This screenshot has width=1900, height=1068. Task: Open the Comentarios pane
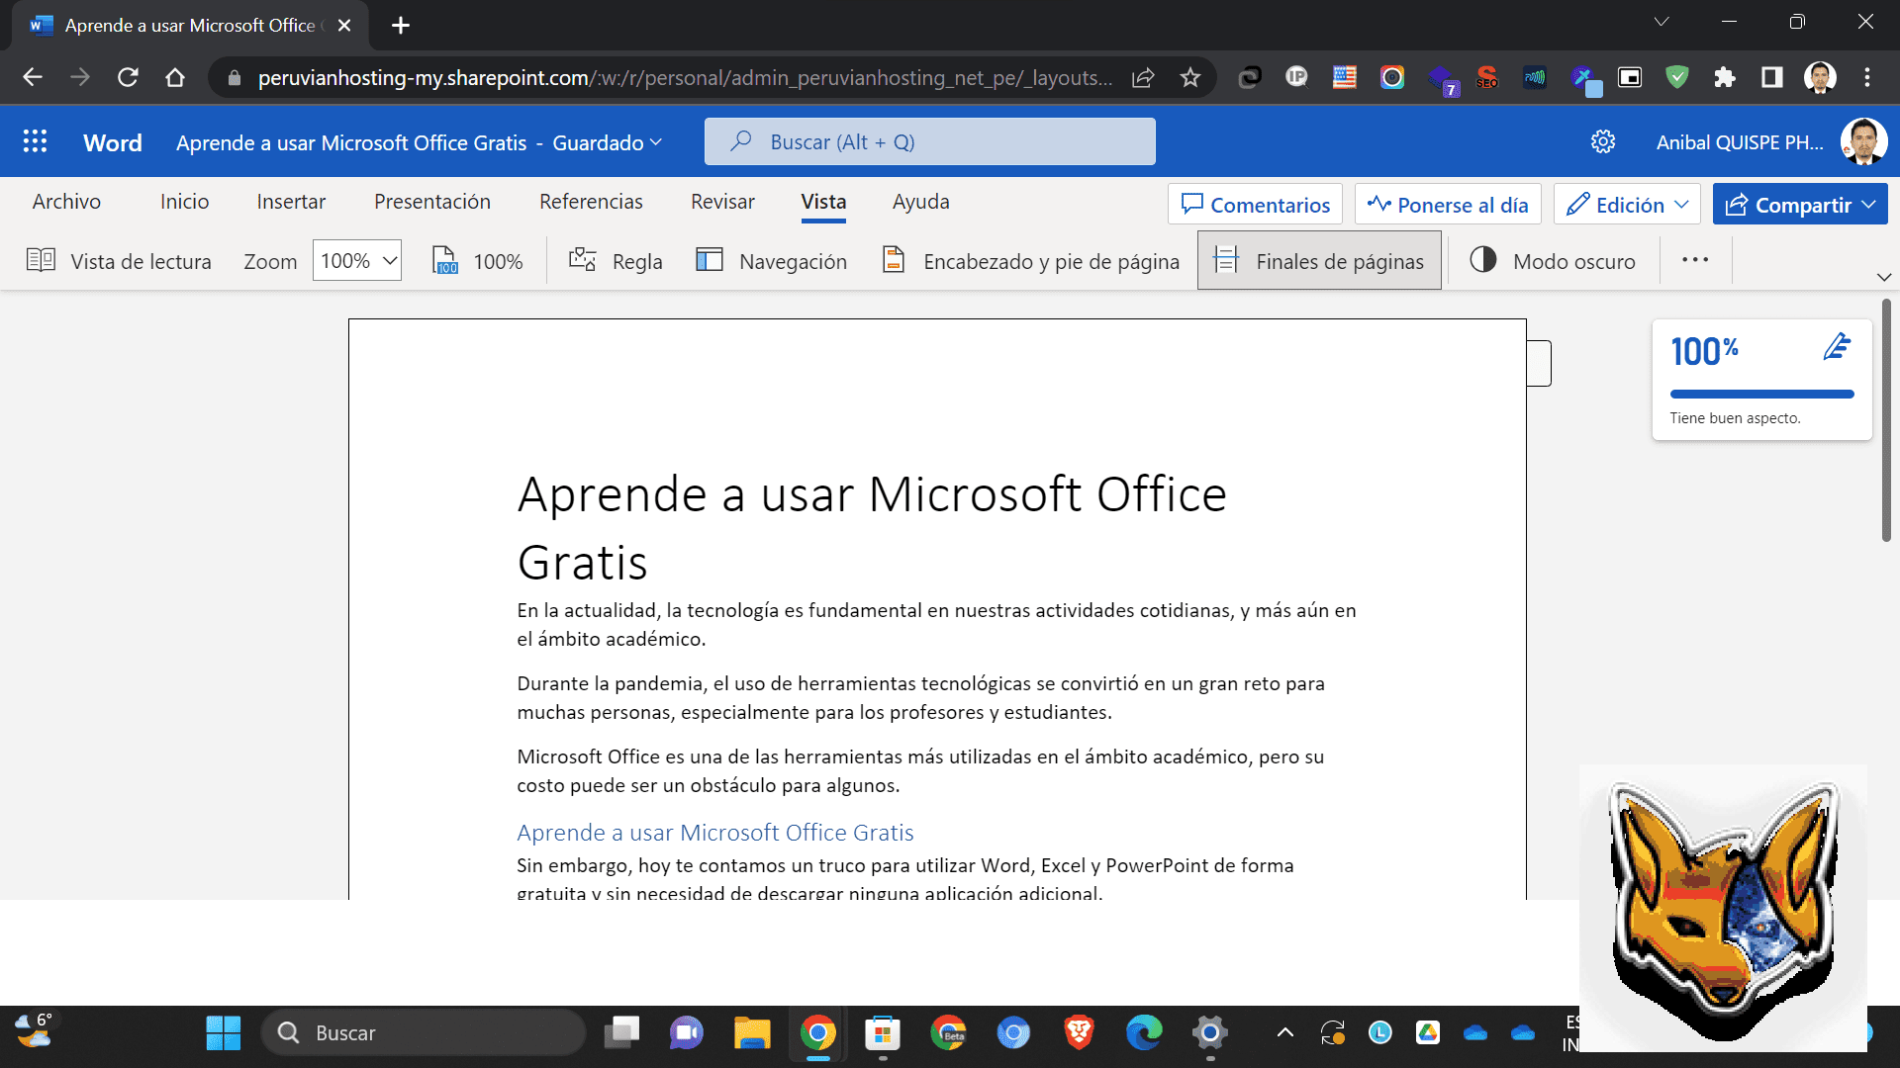tap(1255, 205)
